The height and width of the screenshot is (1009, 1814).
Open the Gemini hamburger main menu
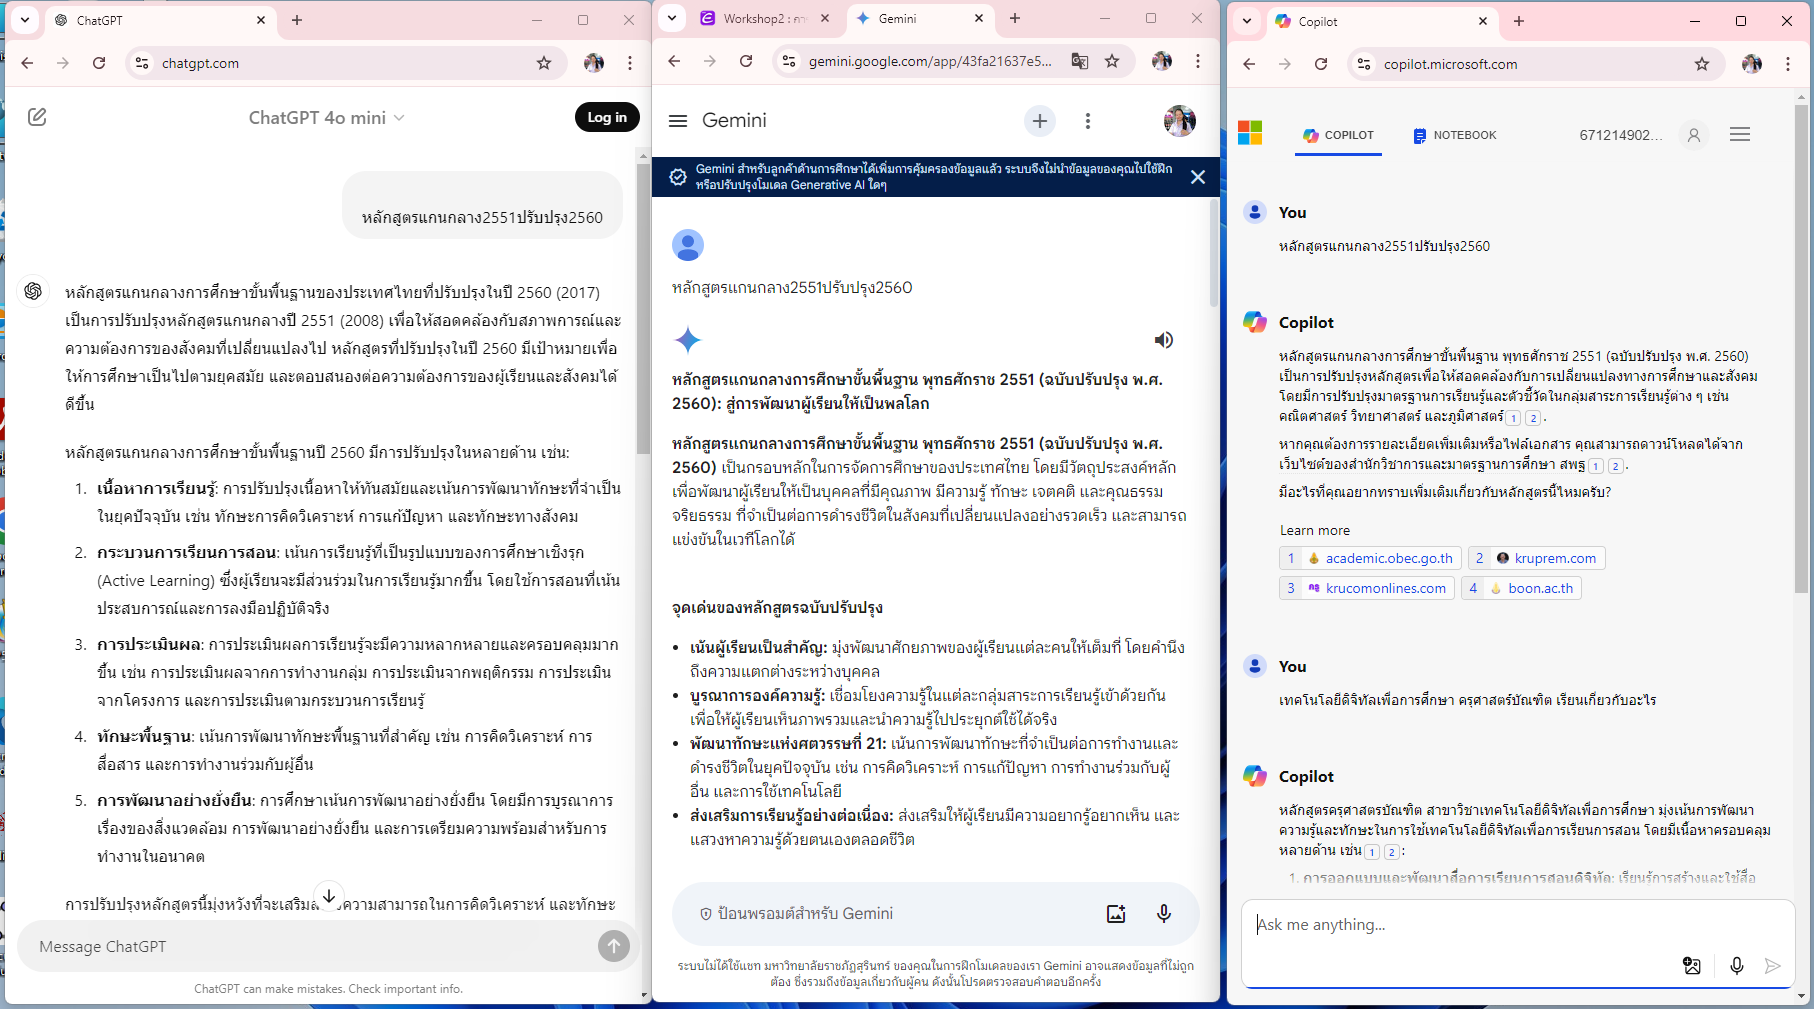(678, 121)
